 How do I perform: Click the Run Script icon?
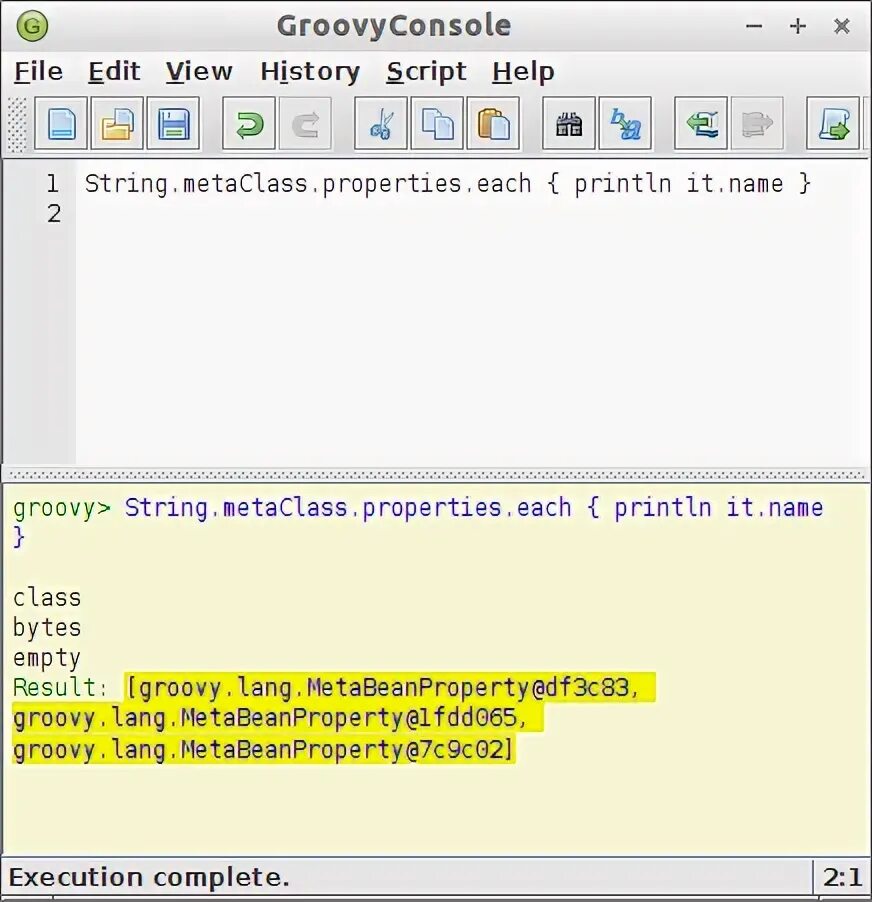click(833, 124)
